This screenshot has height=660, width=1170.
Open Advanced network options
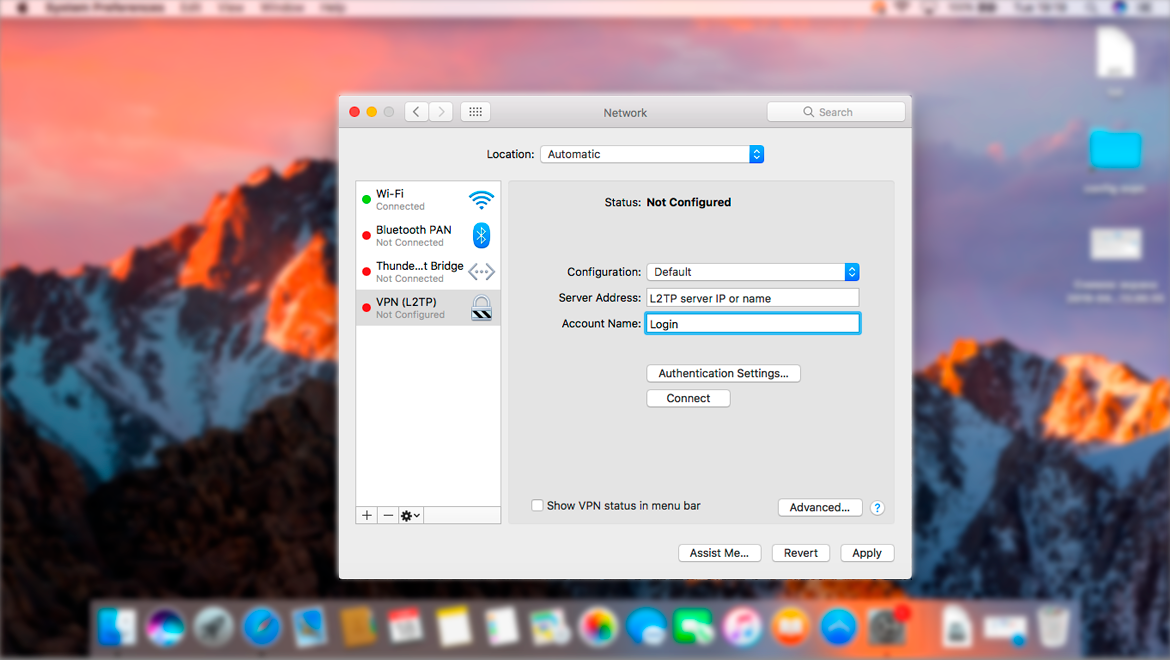pos(820,507)
